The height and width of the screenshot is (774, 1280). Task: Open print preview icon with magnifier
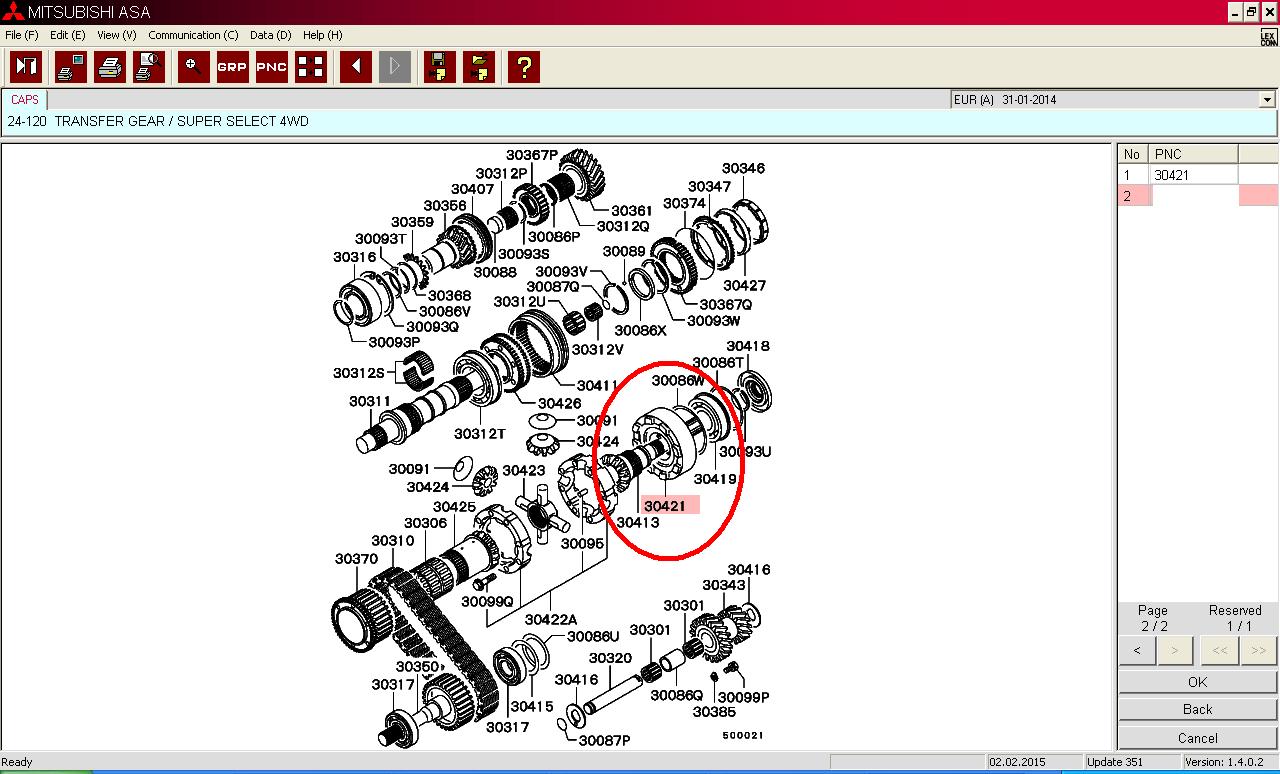coord(149,67)
